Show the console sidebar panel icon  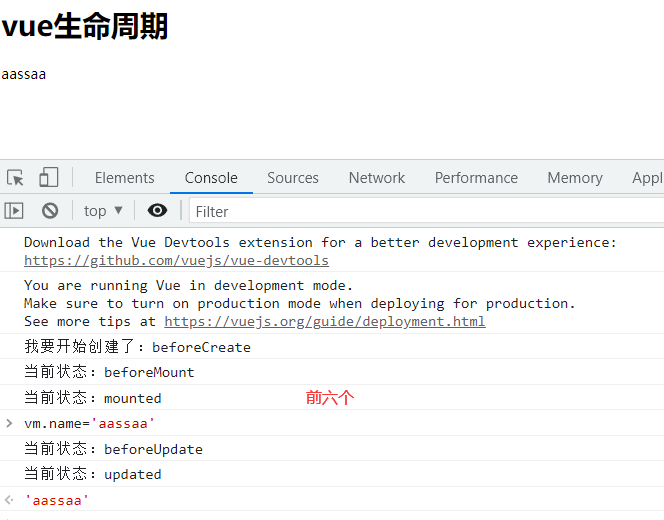pos(14,210)
